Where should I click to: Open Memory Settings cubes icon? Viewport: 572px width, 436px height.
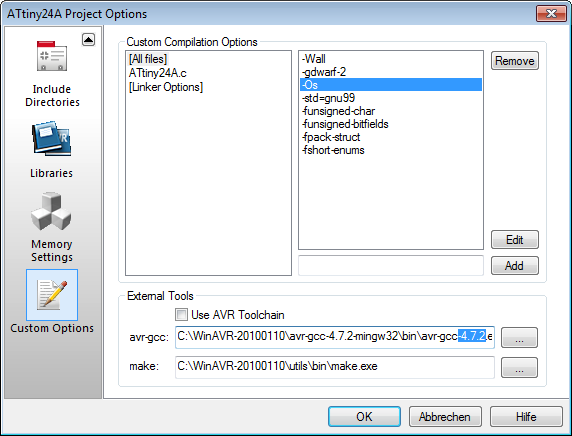click(x=51, y=211)
